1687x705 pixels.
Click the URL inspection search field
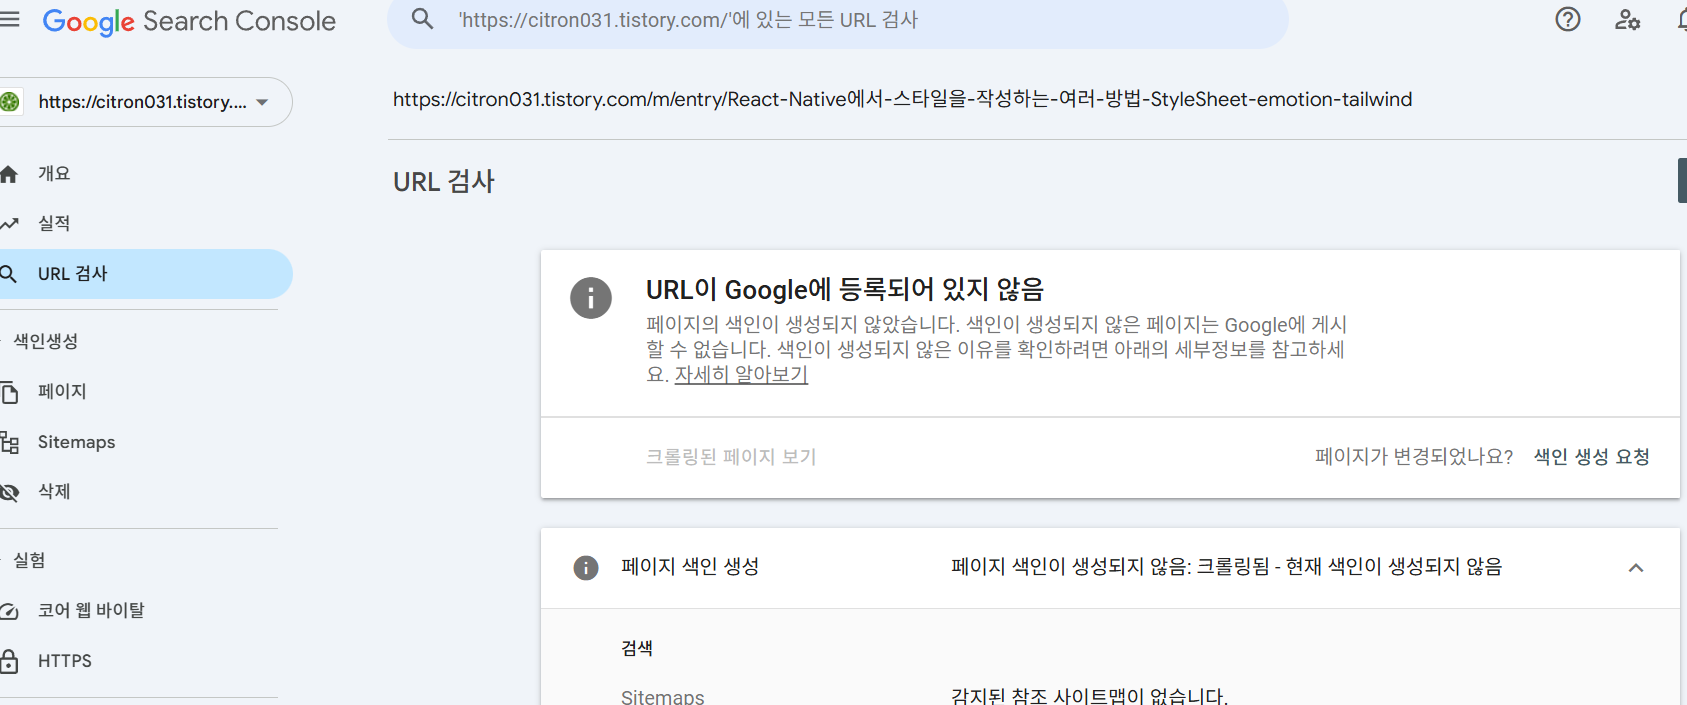click(838, 20)
